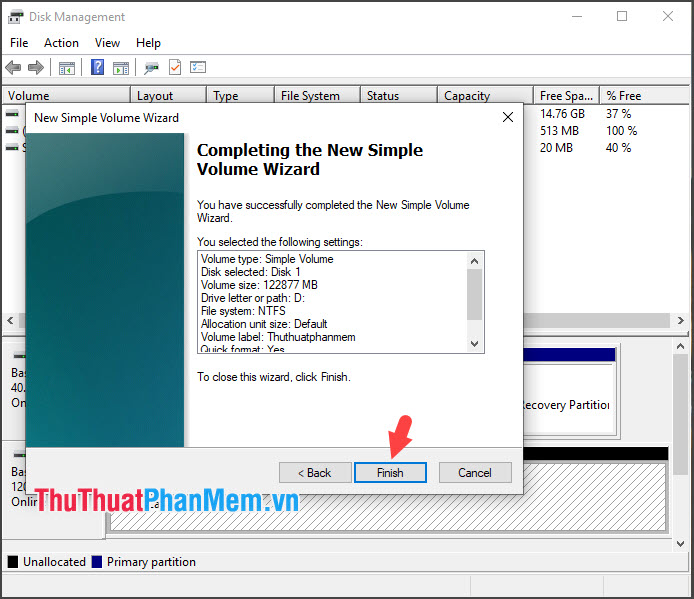
Task: Minimize the Disk Management window
Action: pyautogui.click(x=577, y=17)
